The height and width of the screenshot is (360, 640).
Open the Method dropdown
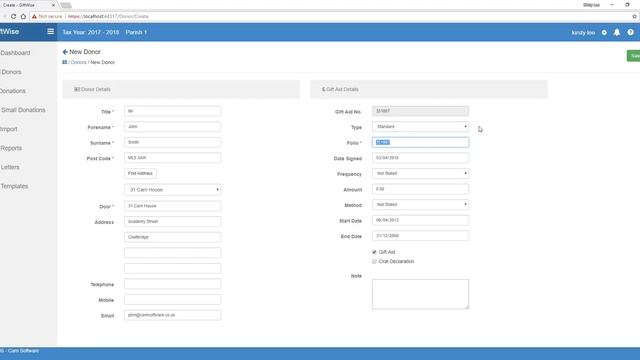420,204
